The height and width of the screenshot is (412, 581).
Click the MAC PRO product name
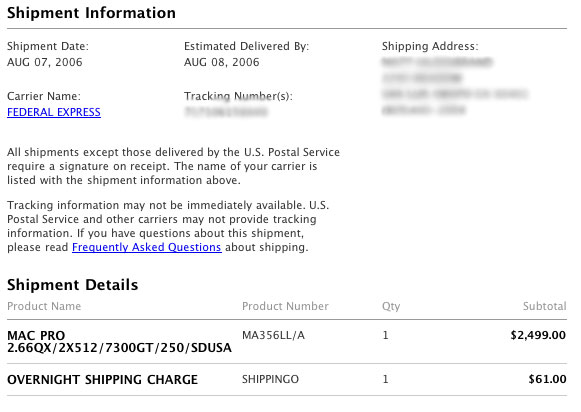click(119, 341)
